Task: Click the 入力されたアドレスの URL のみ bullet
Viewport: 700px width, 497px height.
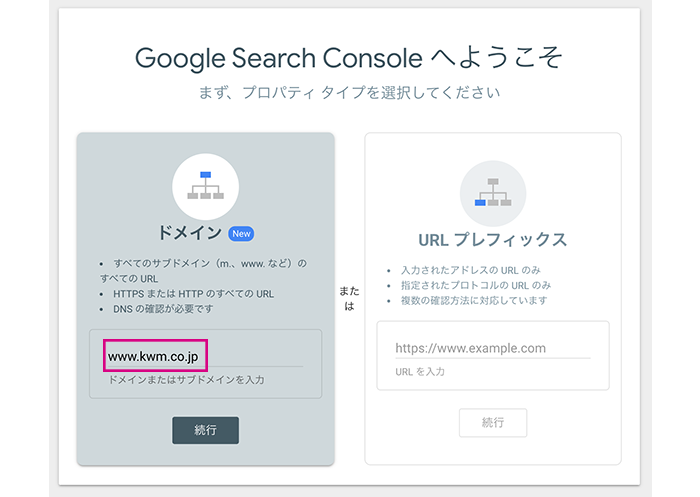Action: coord(471,270)
